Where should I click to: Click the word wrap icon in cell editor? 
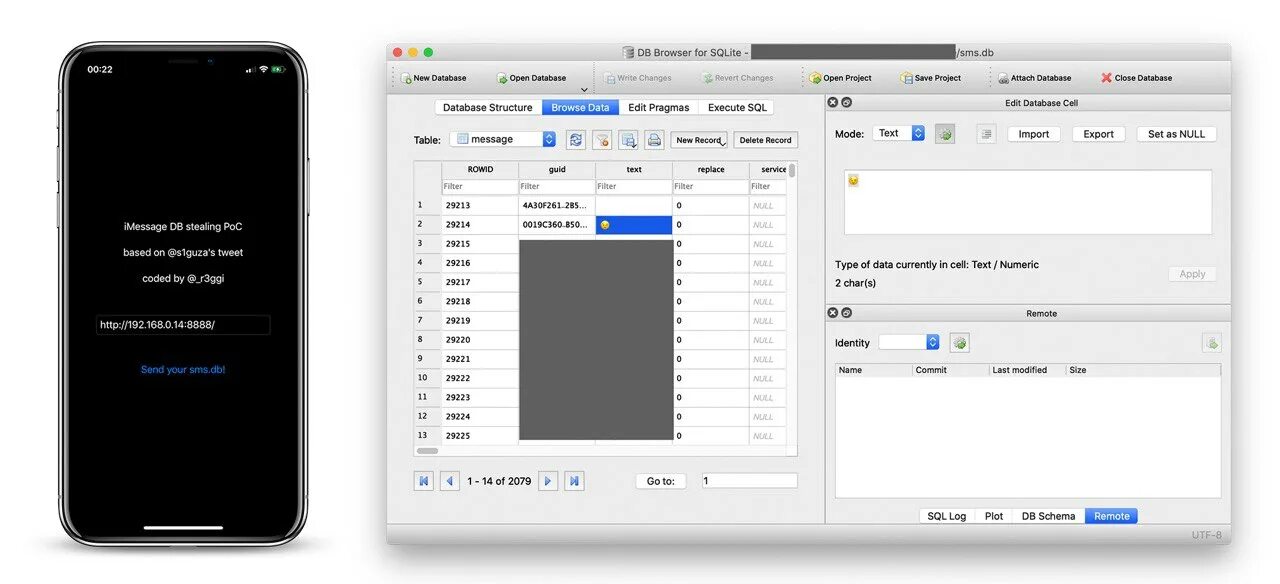[987, 133]
